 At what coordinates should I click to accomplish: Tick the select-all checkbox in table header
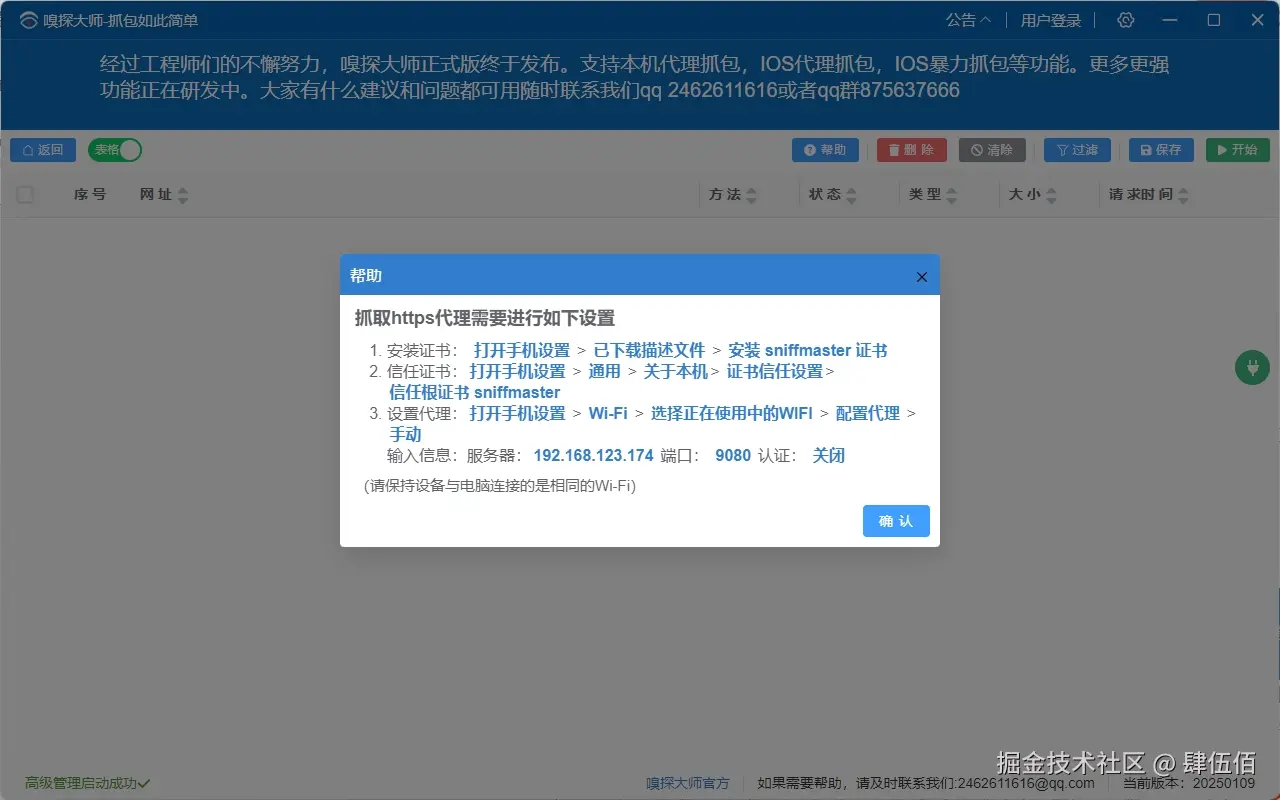(25, 195)
